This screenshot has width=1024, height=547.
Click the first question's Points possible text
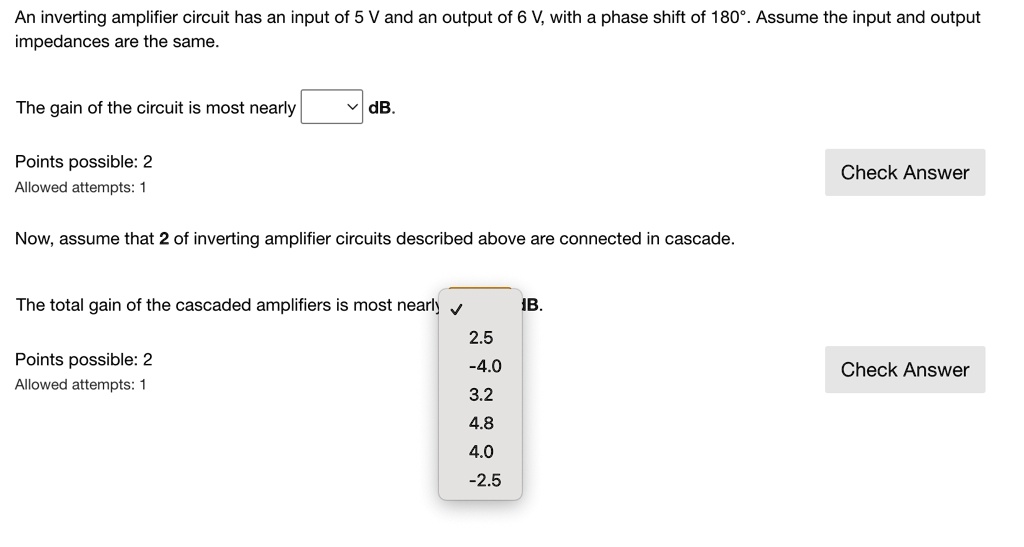84,162
